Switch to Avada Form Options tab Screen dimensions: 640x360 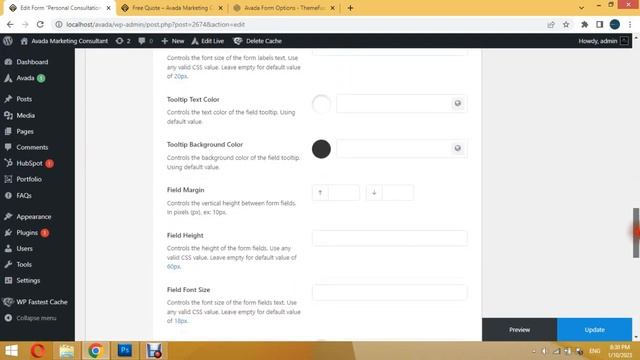click(x=284, y=8)
